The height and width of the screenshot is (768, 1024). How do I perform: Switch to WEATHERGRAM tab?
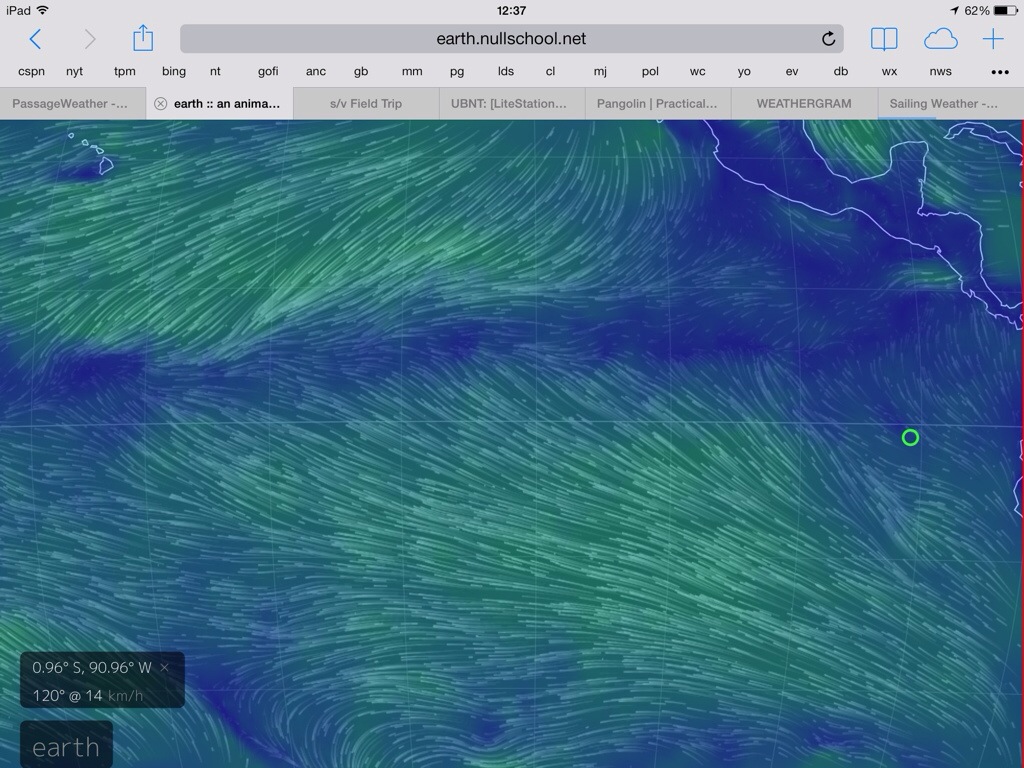point(803,104)
